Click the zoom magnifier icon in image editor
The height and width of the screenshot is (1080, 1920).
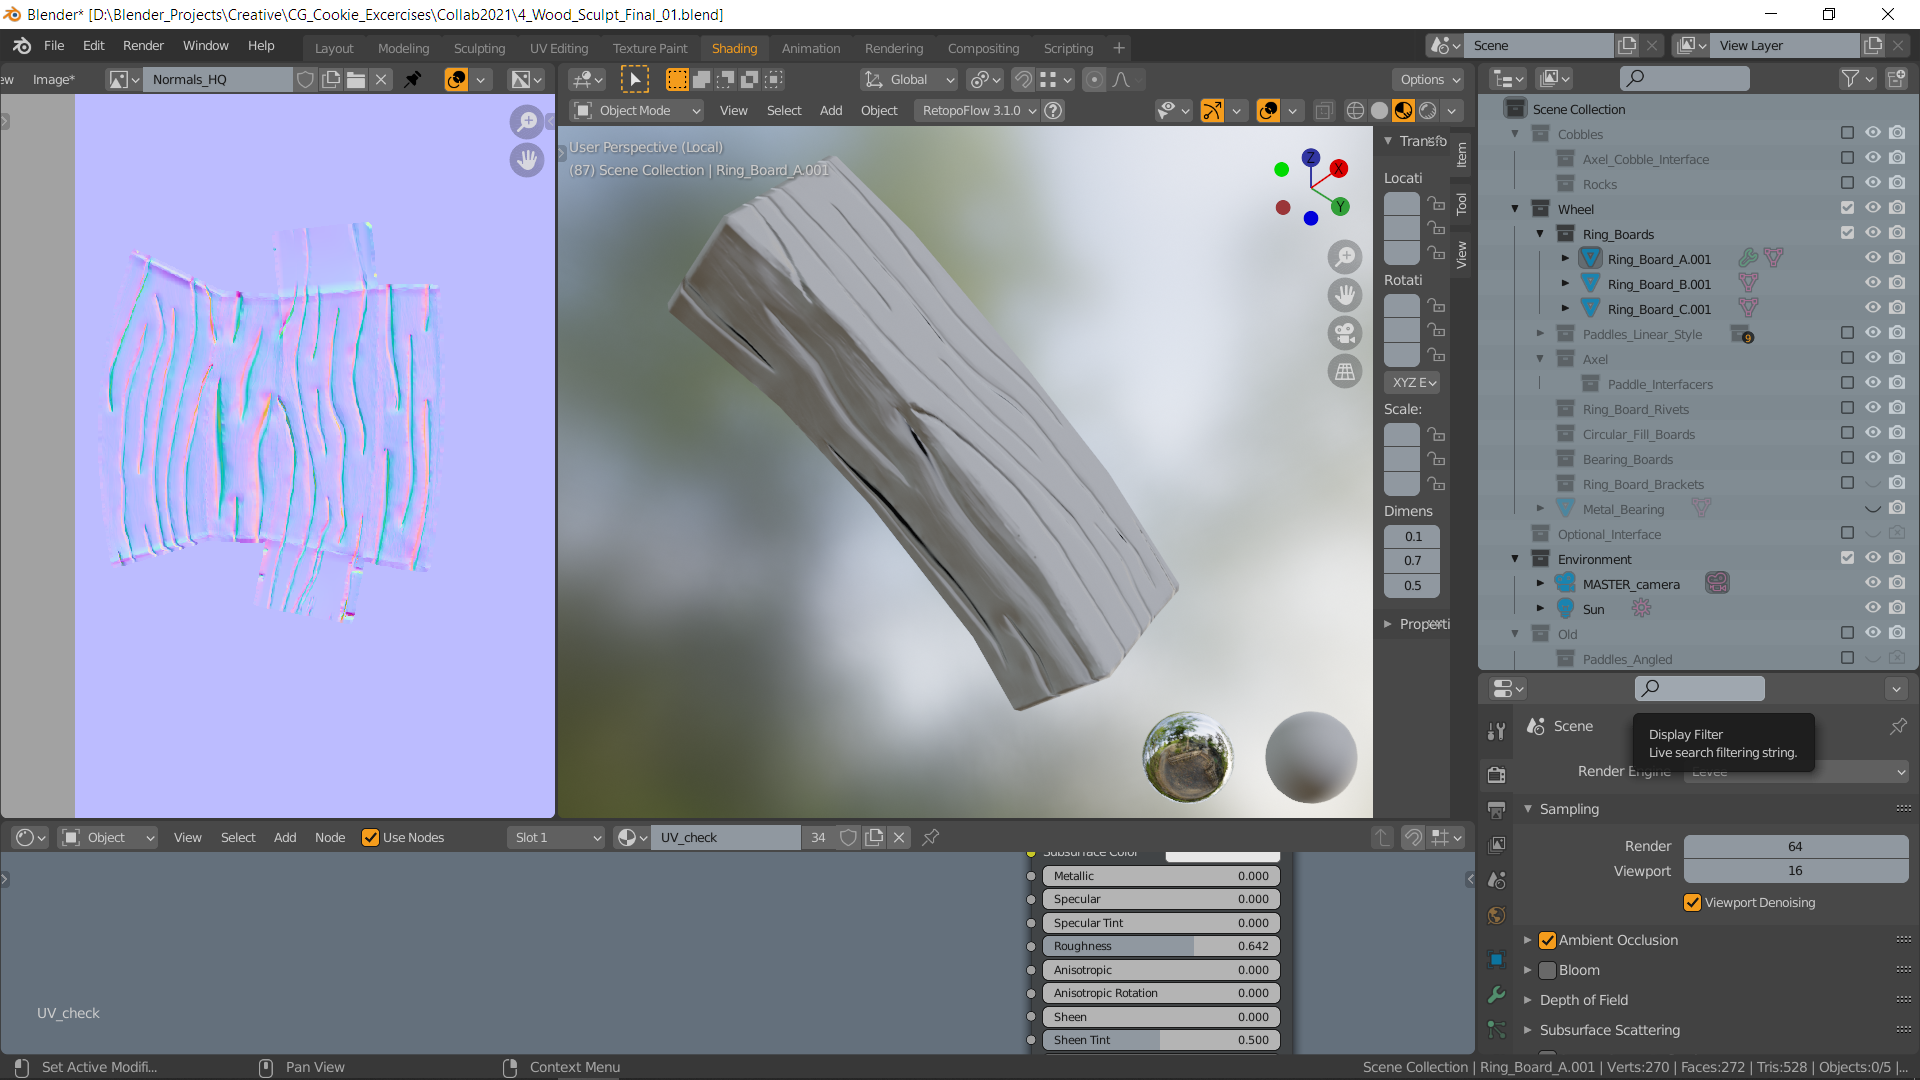tap(526, 122)
